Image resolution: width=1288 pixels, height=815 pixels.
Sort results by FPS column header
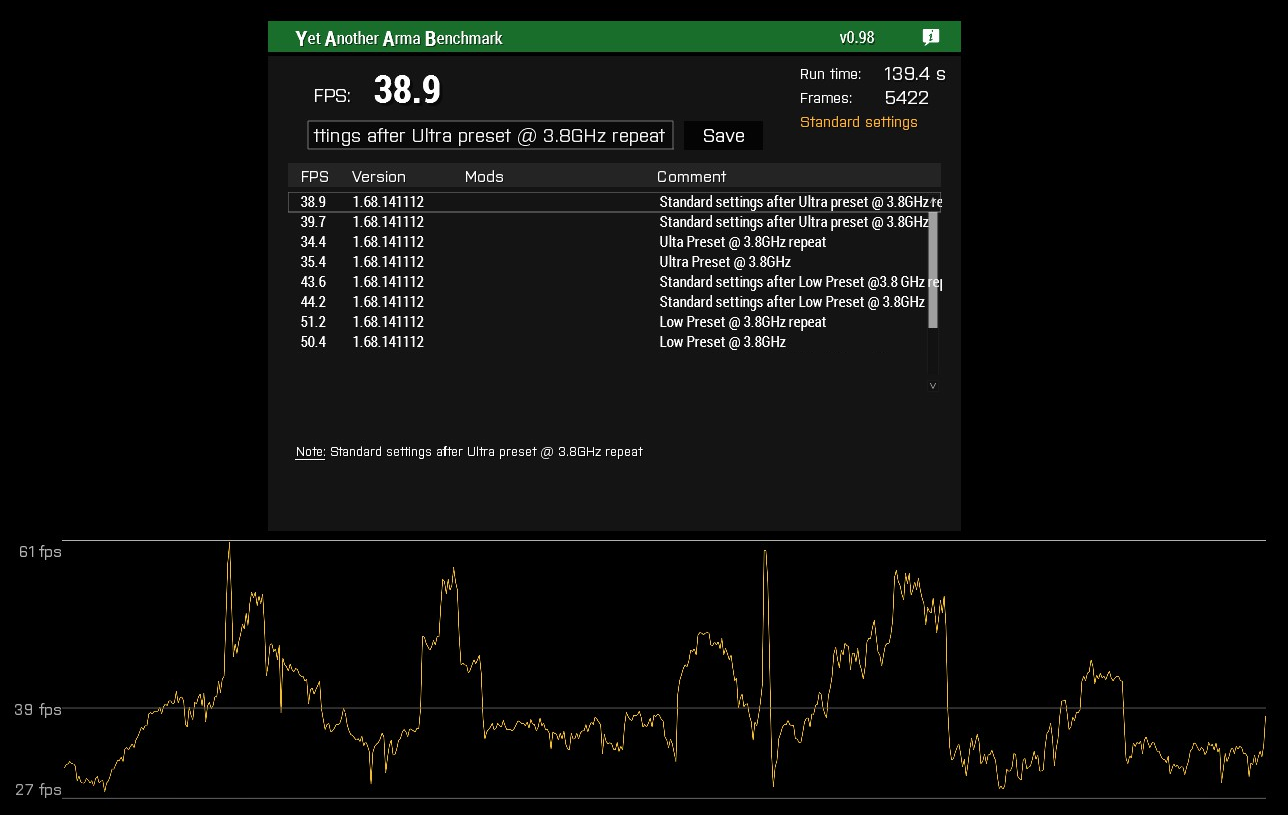coord(315,177)
